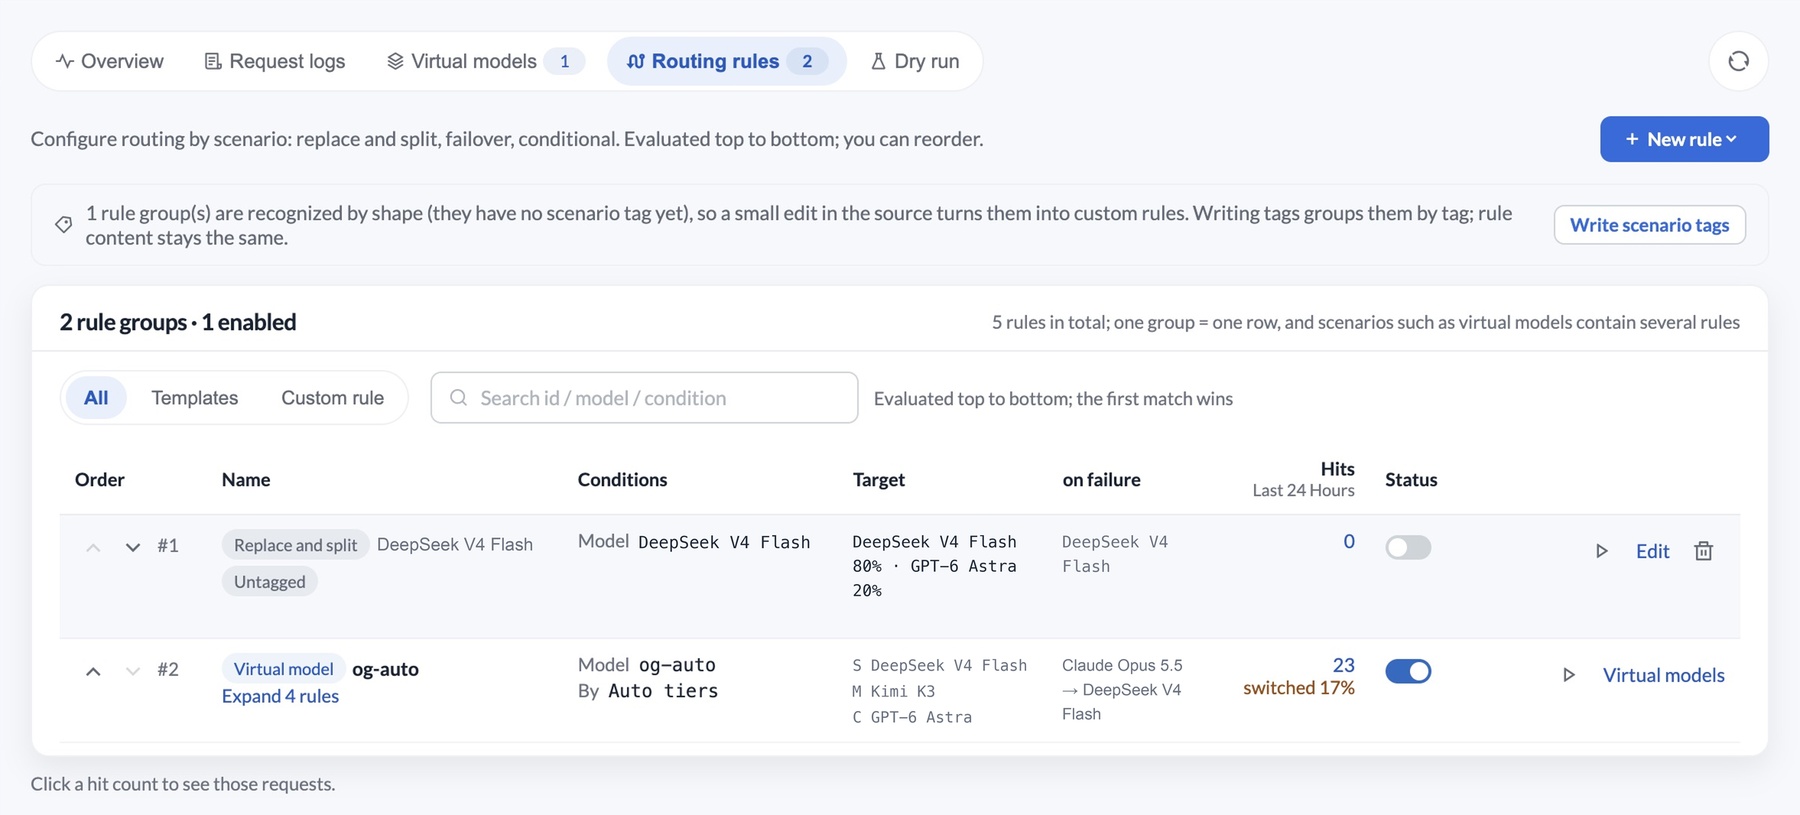The image size is (1800, 815).
Task: Click the Virtual model tag
Action: pos(283,669)
